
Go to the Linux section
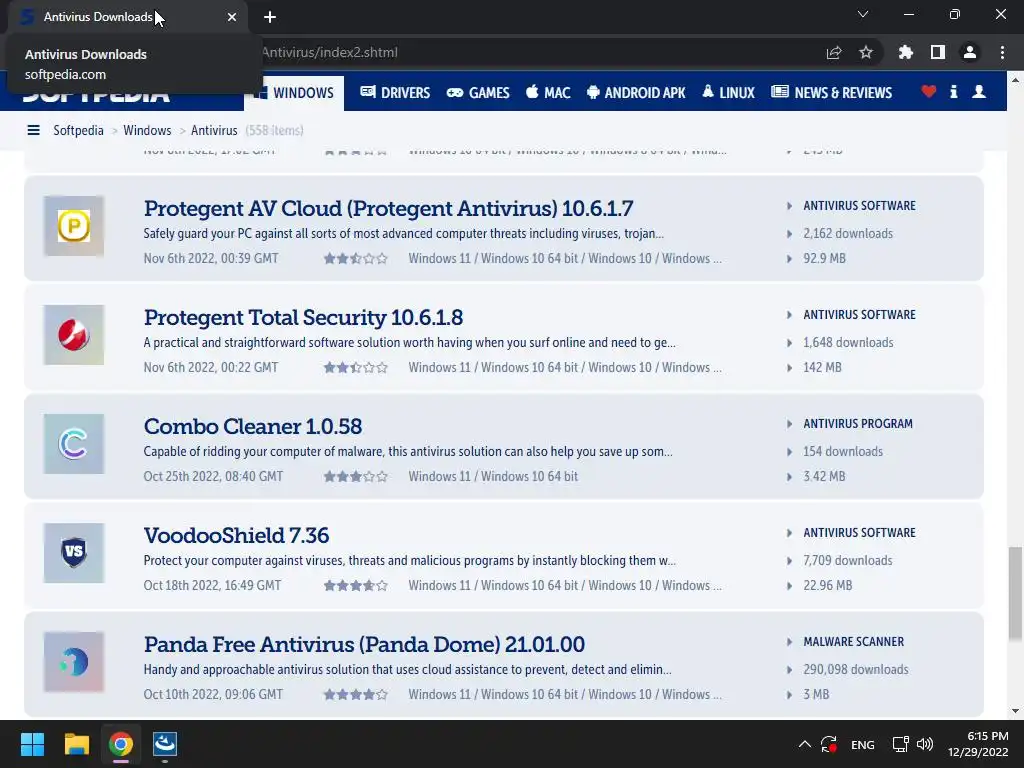728,93
